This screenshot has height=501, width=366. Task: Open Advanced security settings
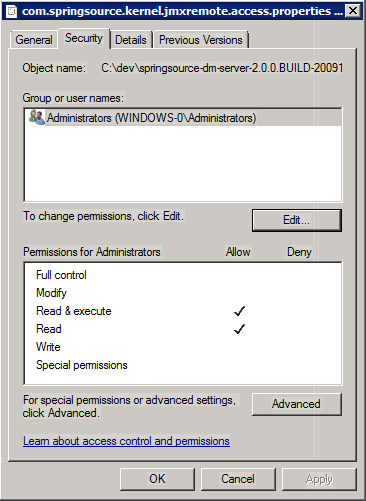[297, 404]
